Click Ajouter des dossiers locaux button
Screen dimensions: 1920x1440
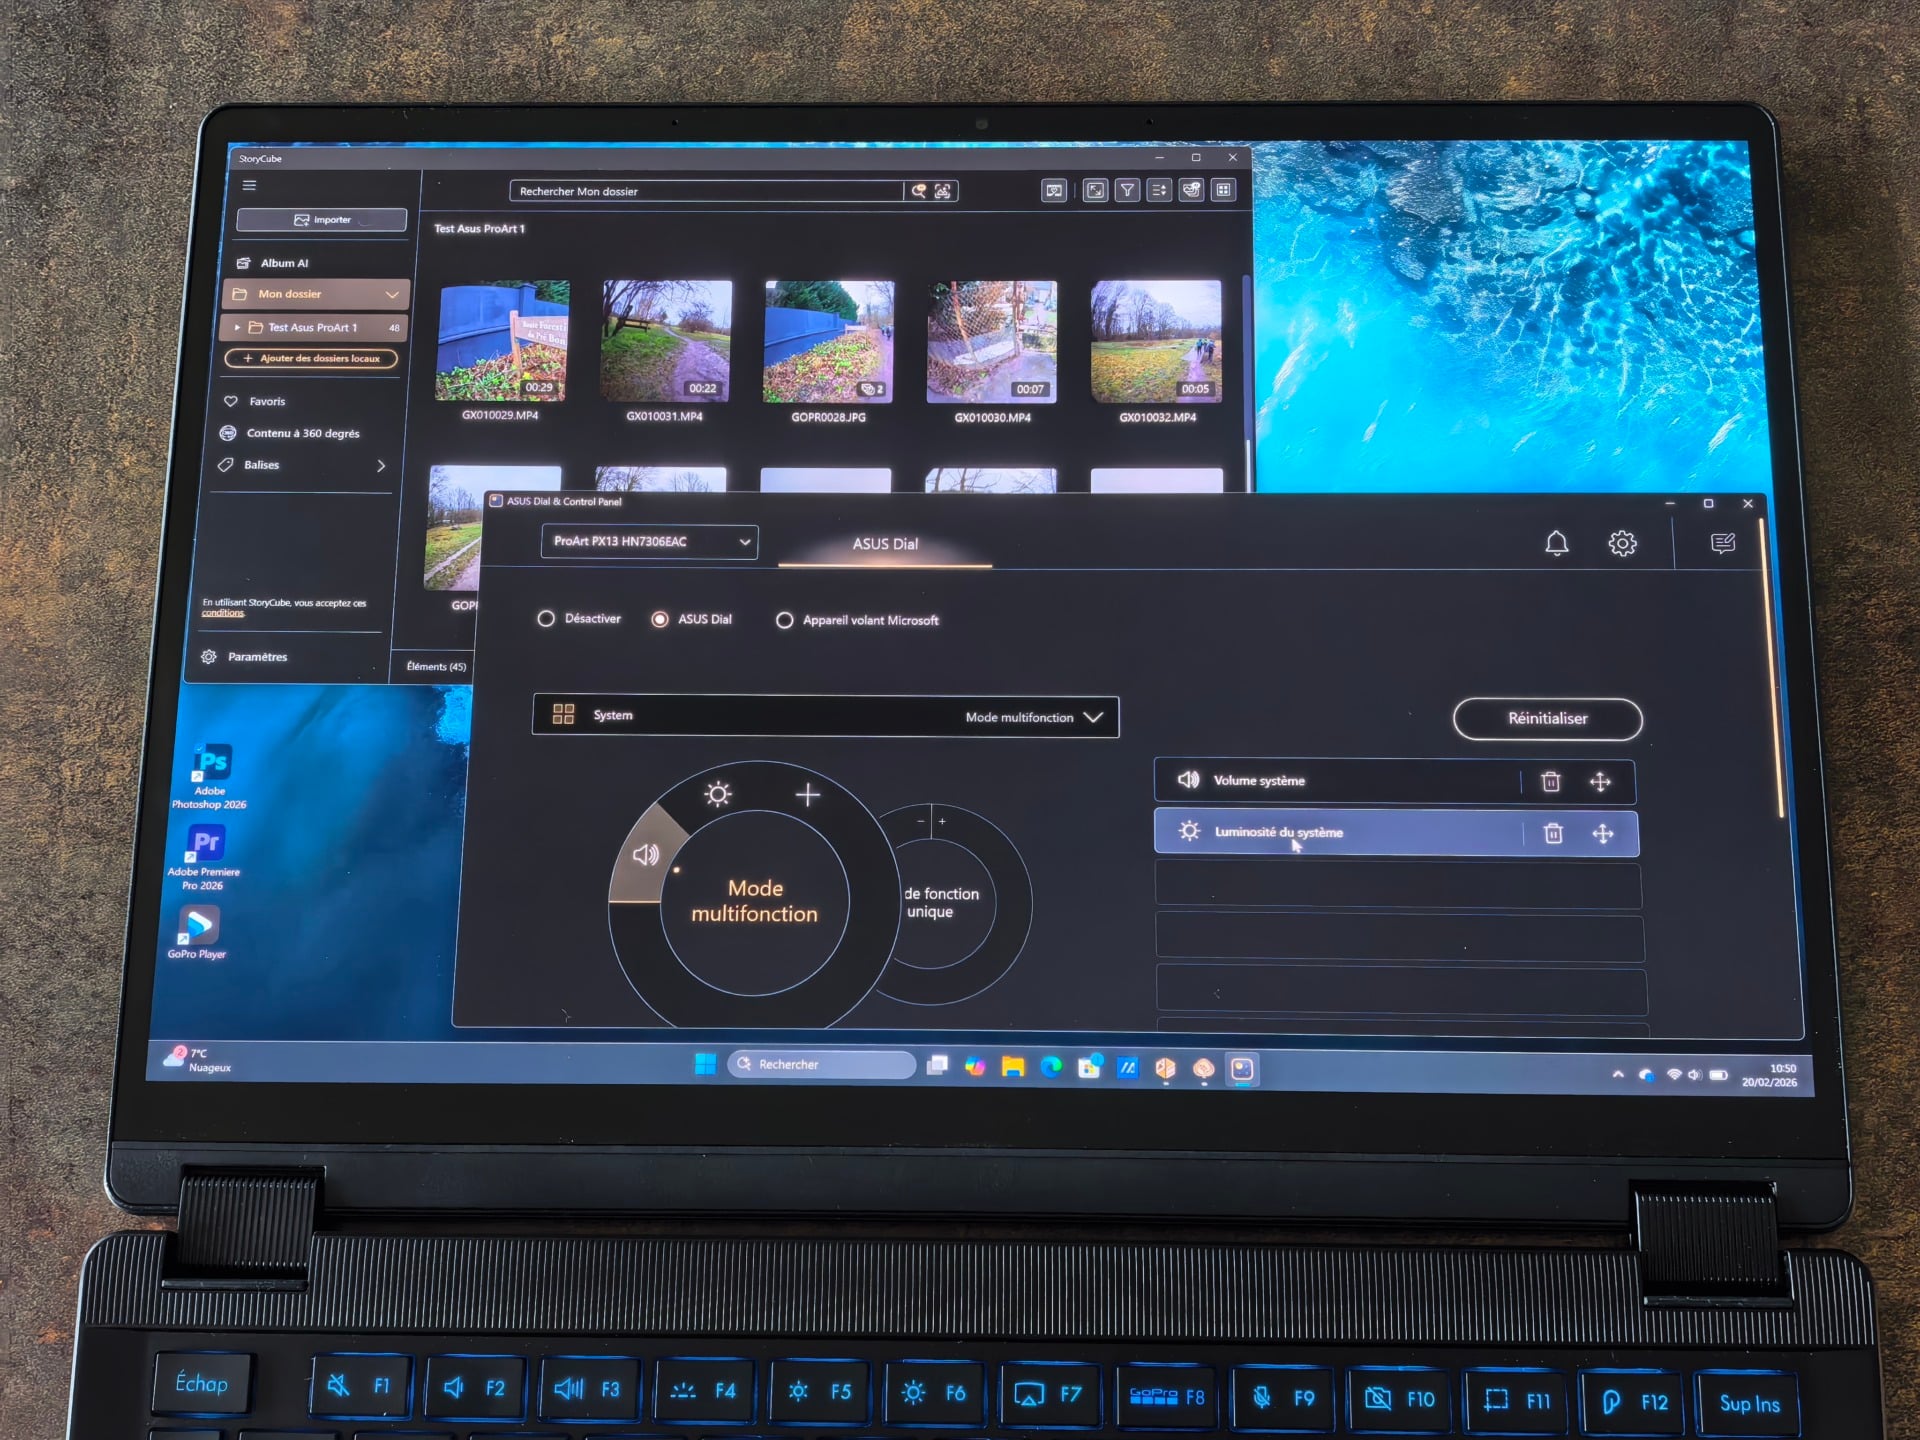click(x=312, y=358)
